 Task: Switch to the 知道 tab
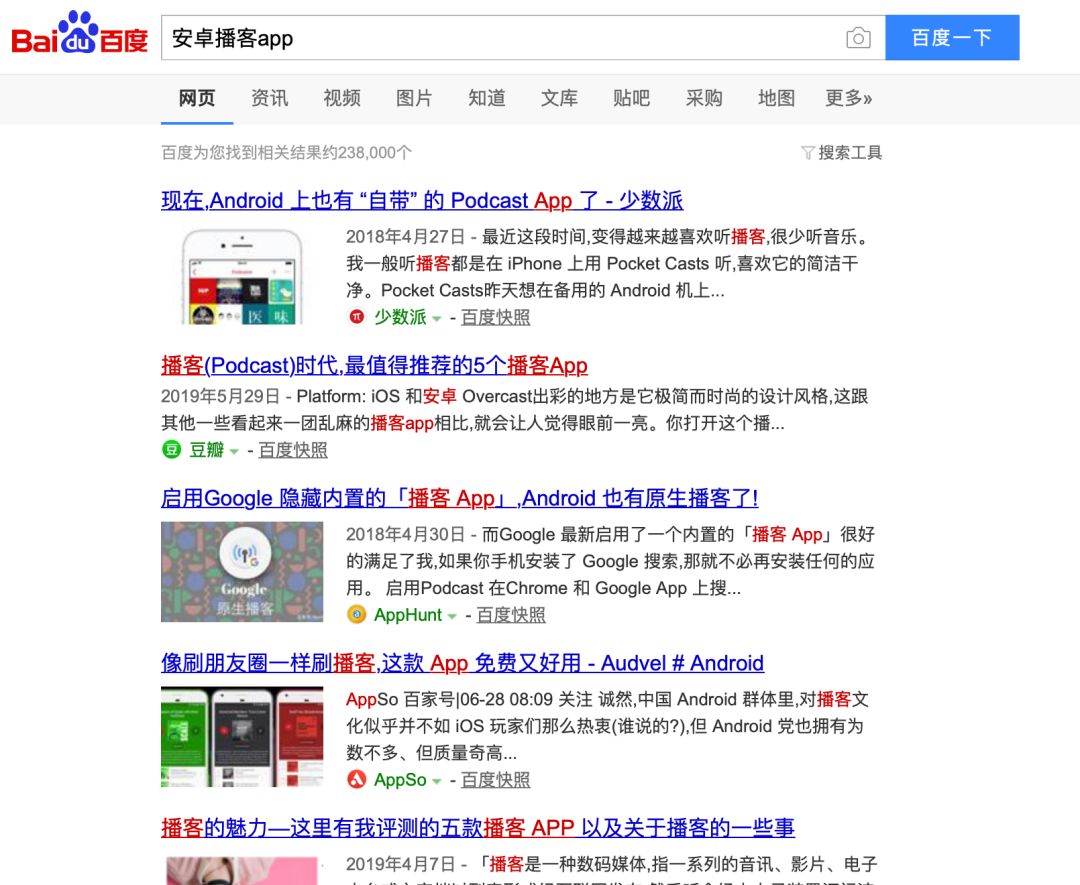pos(486,98)
